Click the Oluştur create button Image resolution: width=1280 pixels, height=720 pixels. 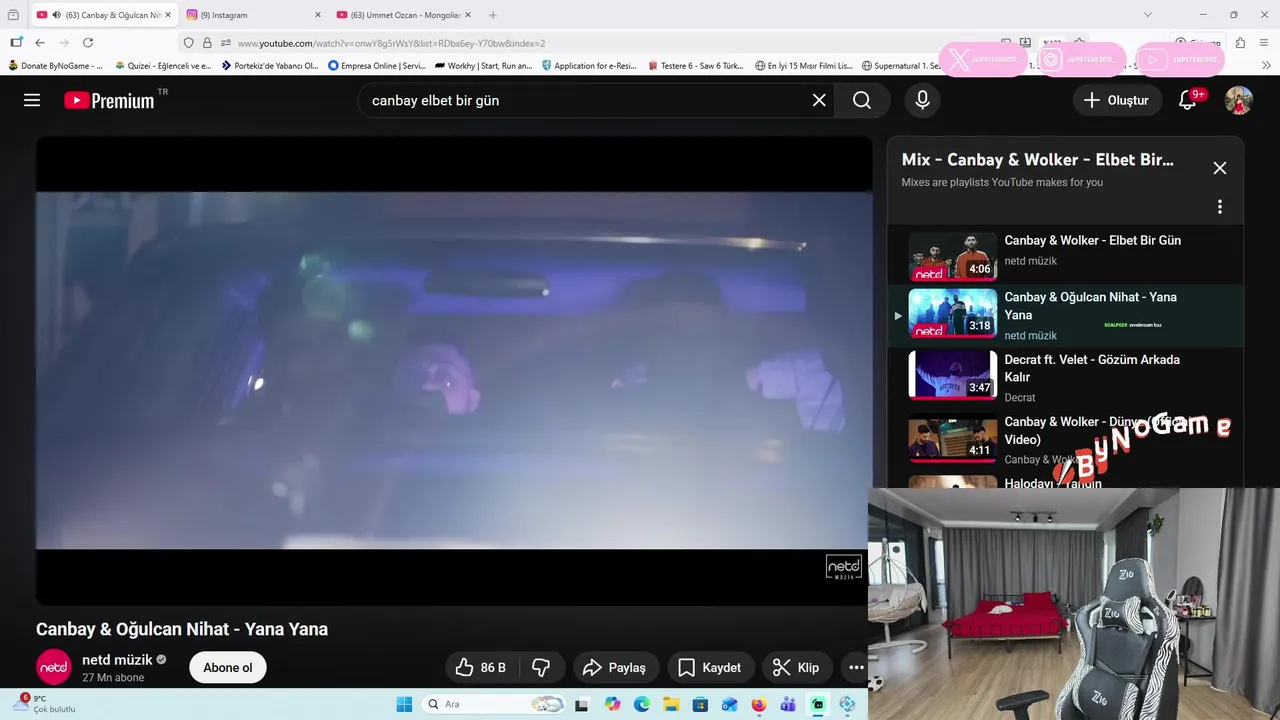tap(1117, 100)
